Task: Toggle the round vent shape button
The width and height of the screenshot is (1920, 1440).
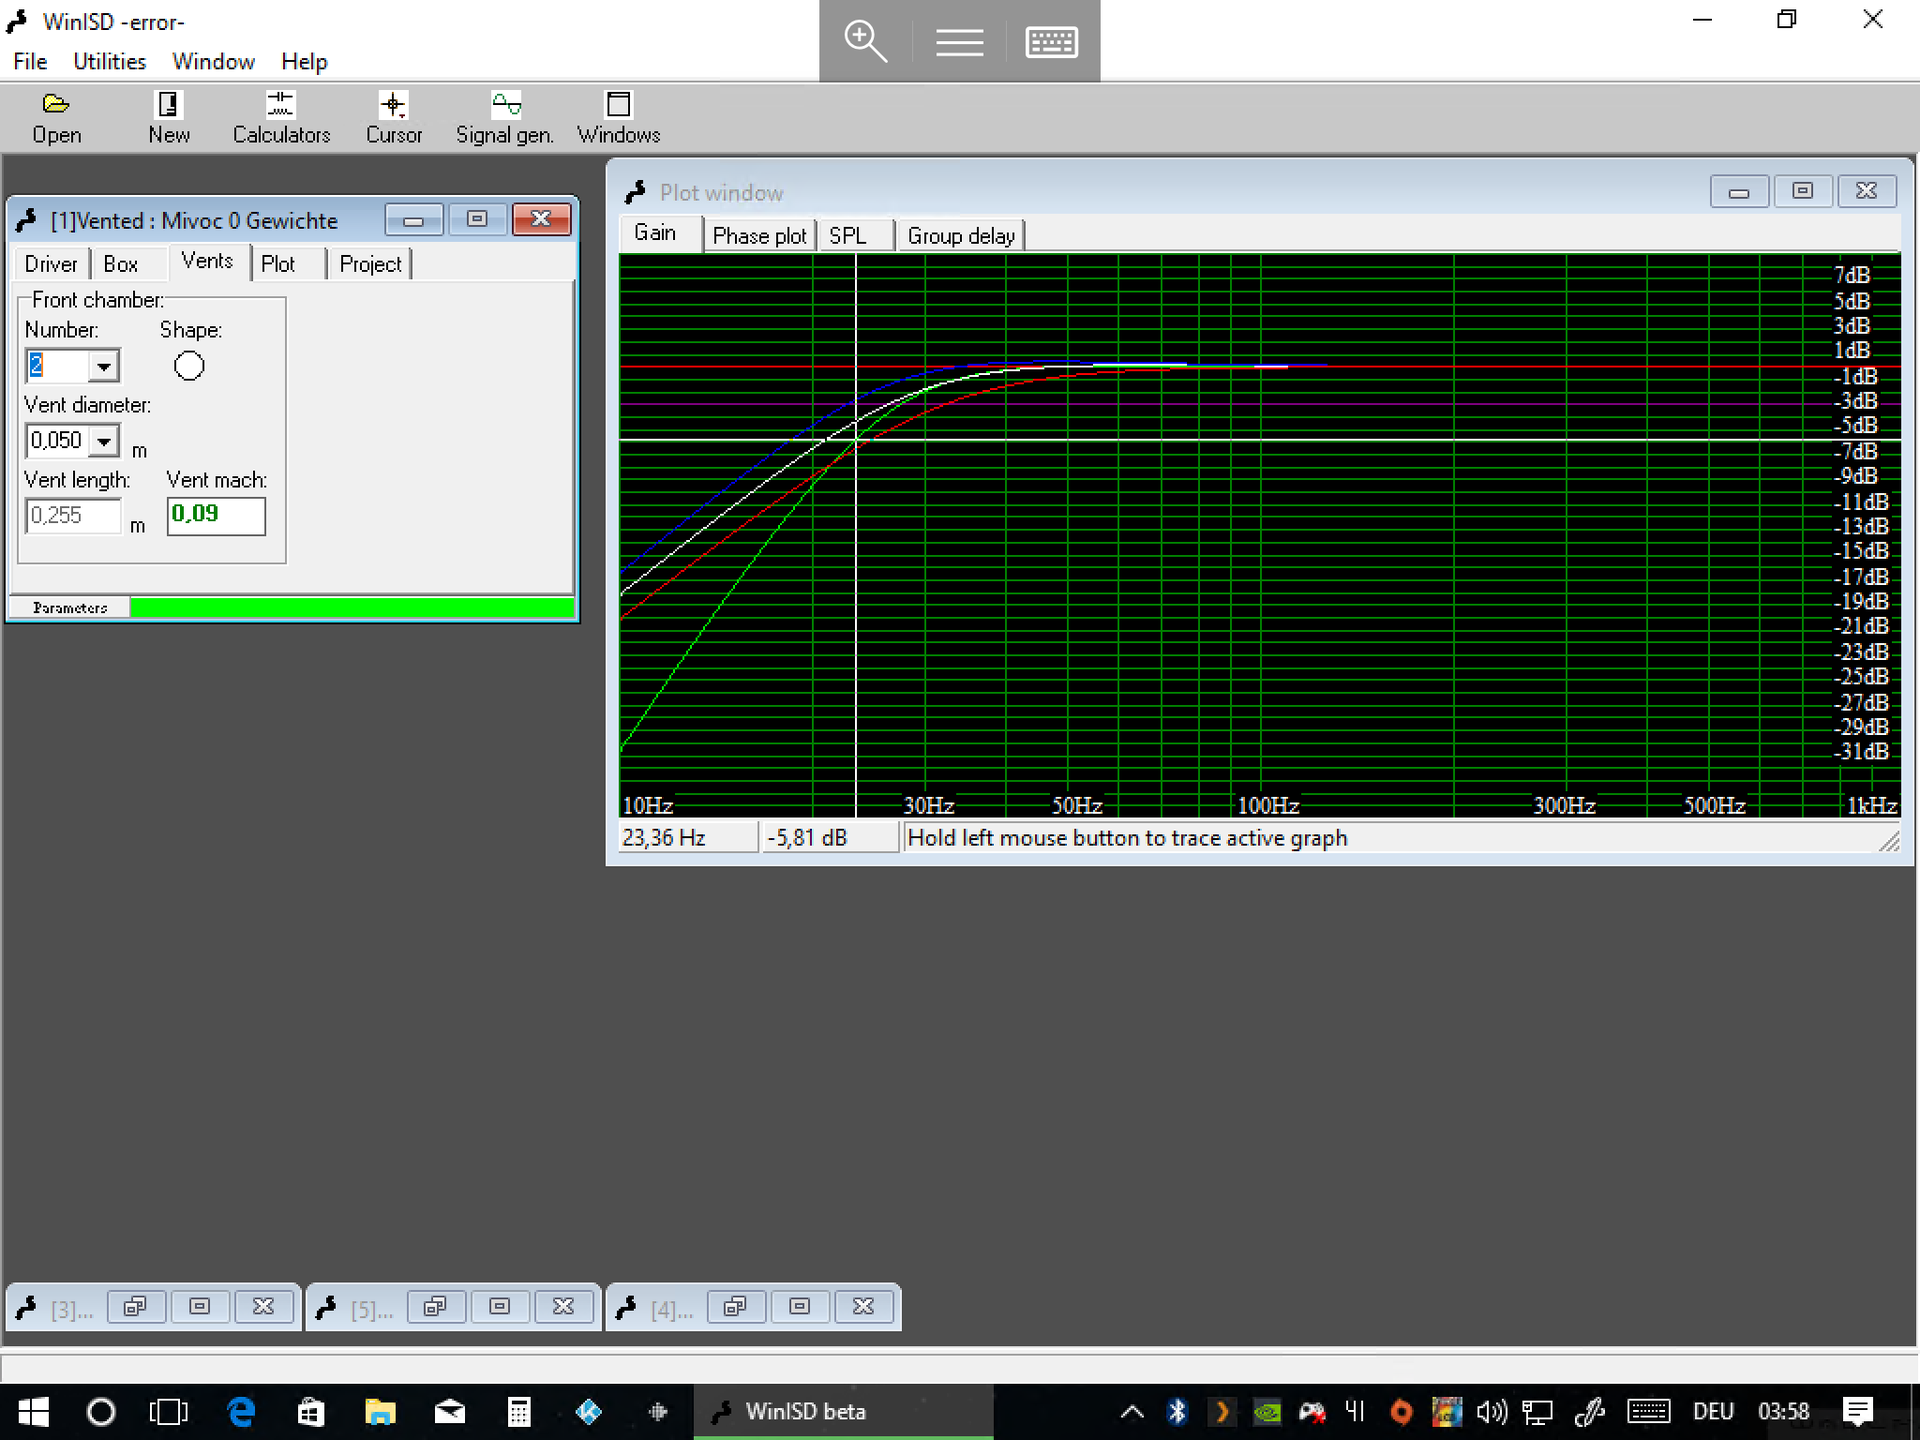Action: click(189, 366)
